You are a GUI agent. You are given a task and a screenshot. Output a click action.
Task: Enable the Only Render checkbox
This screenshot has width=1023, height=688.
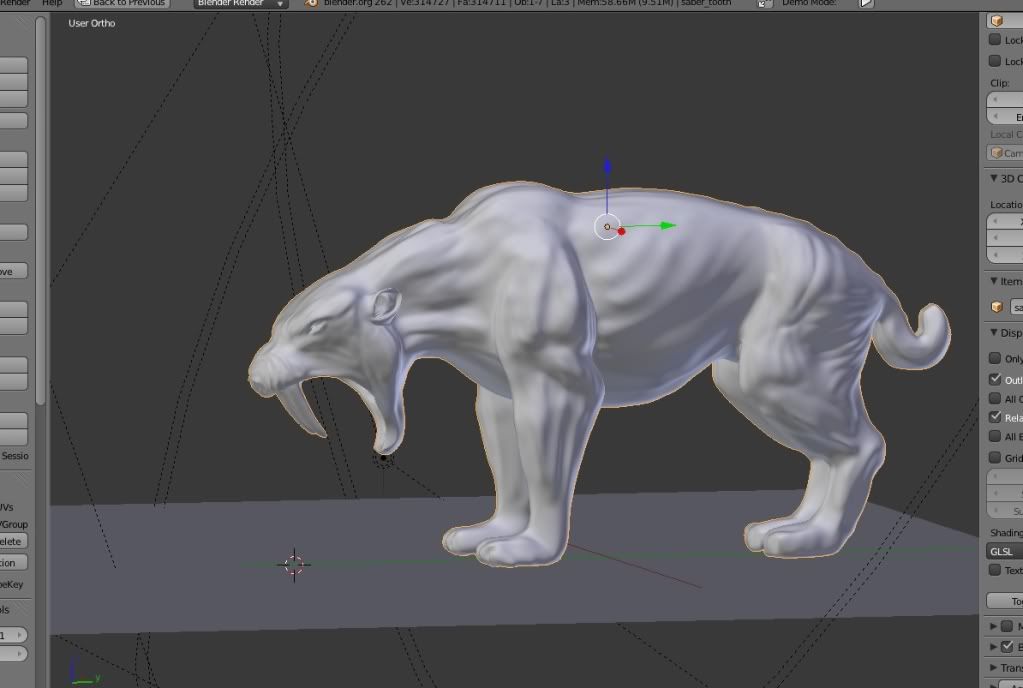(x=995, y=358)
